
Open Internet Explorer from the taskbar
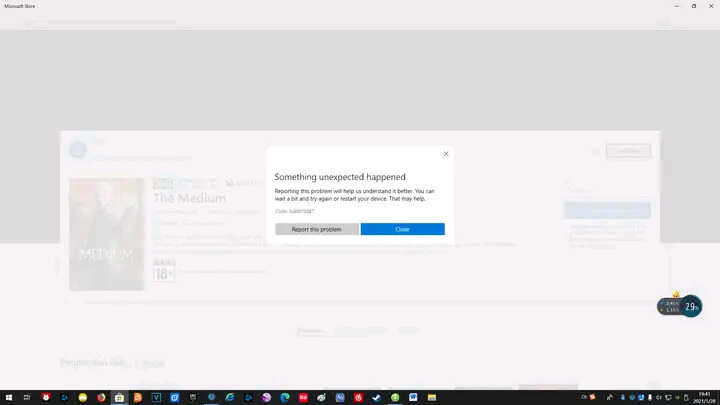(230, 397)
